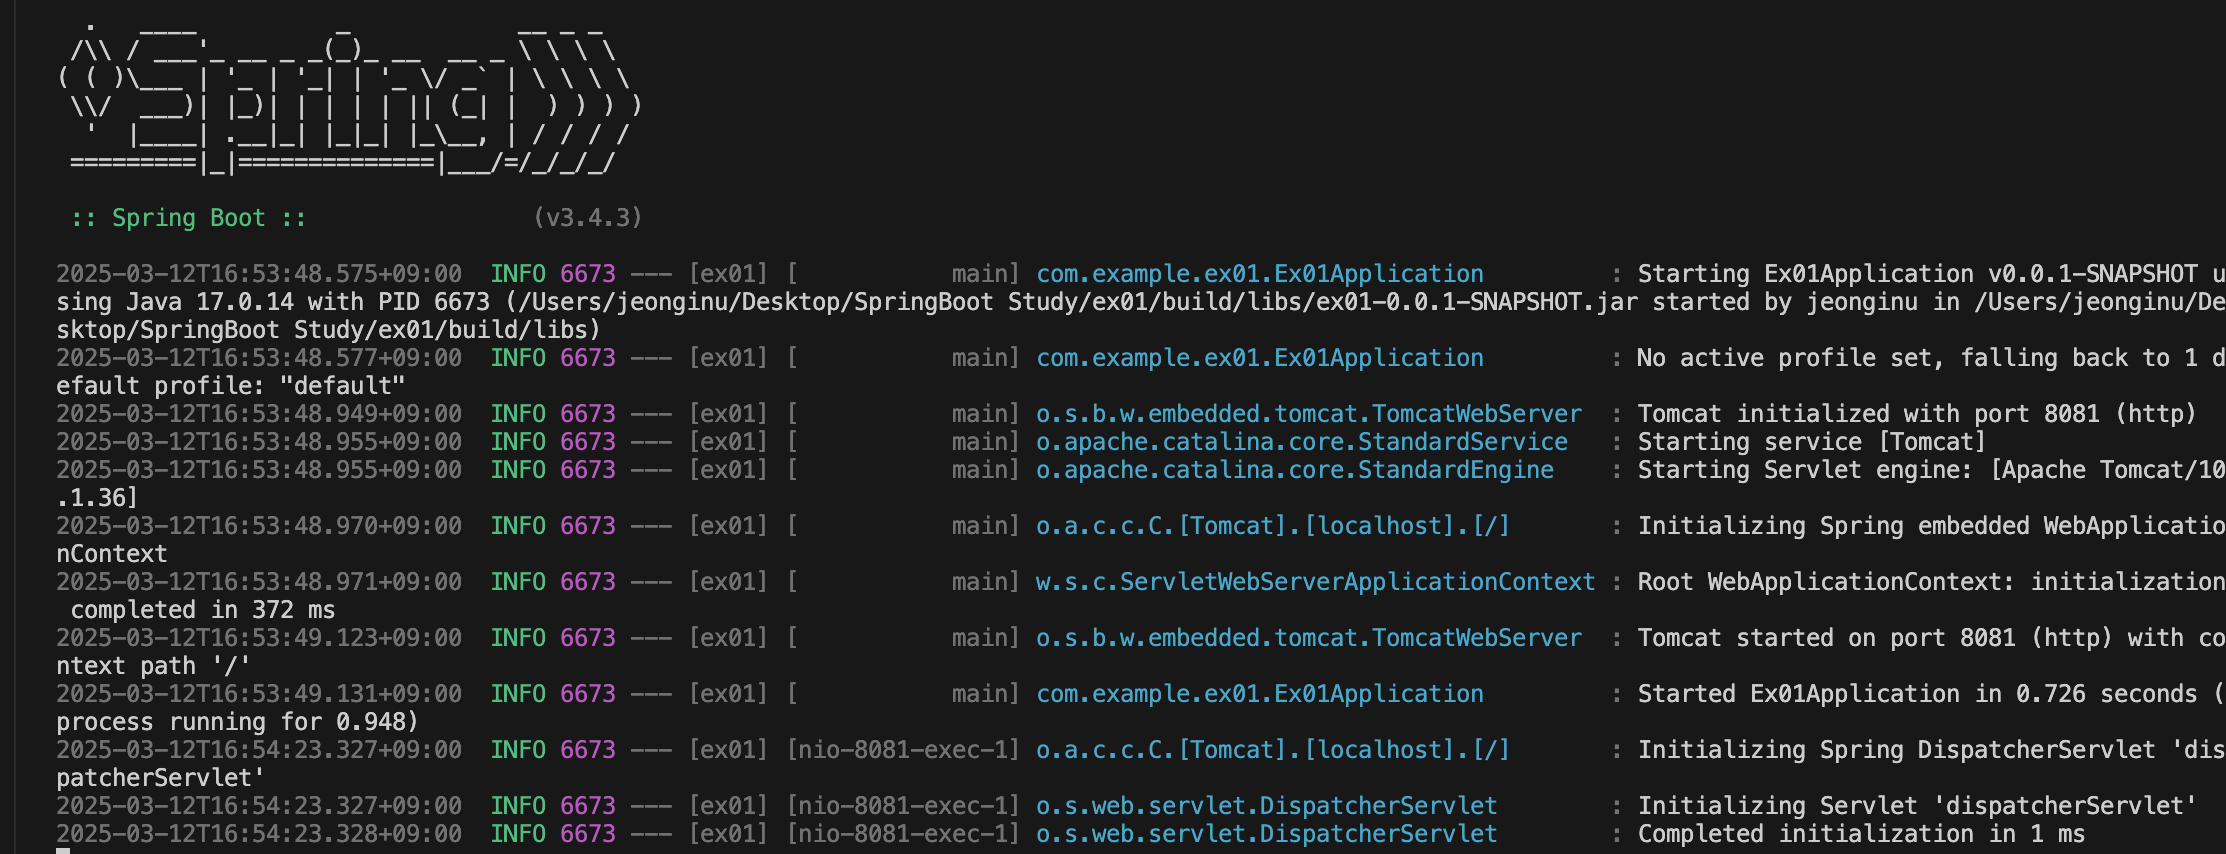Click 'sktop/SpringBoot Study/ex01/build/libs)' path line
Screen dimensions: 2226x854
pyautogui.click(x=328, y=330)
